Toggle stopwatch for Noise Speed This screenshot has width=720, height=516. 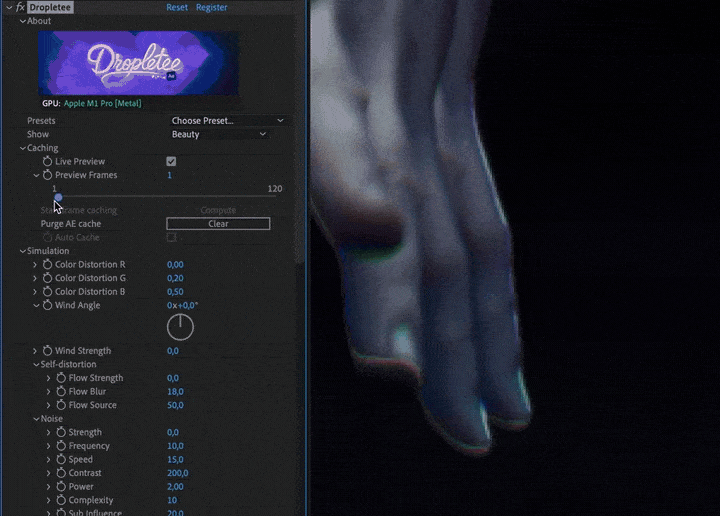[61, 459]
